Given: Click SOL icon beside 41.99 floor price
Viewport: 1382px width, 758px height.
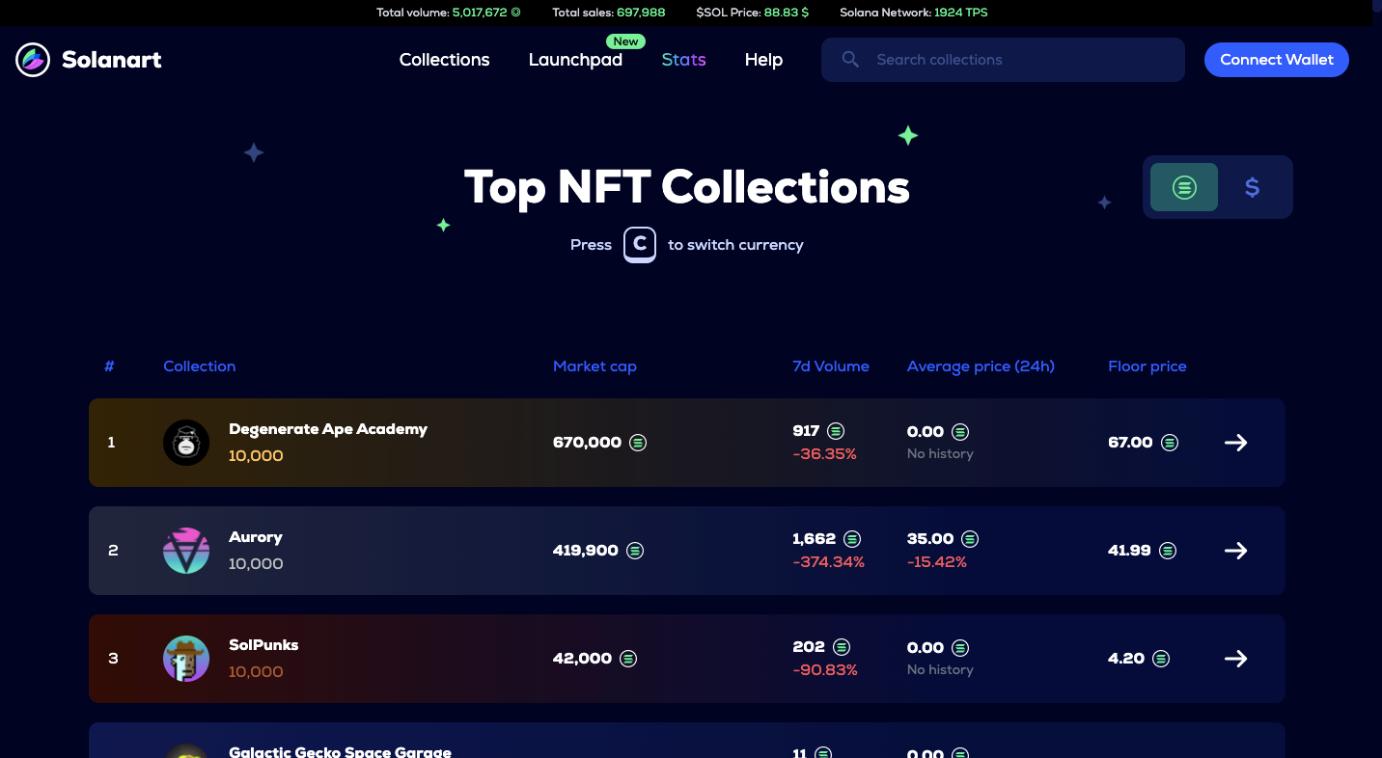Looking at the screenshot, I should tap(1167, 550).
